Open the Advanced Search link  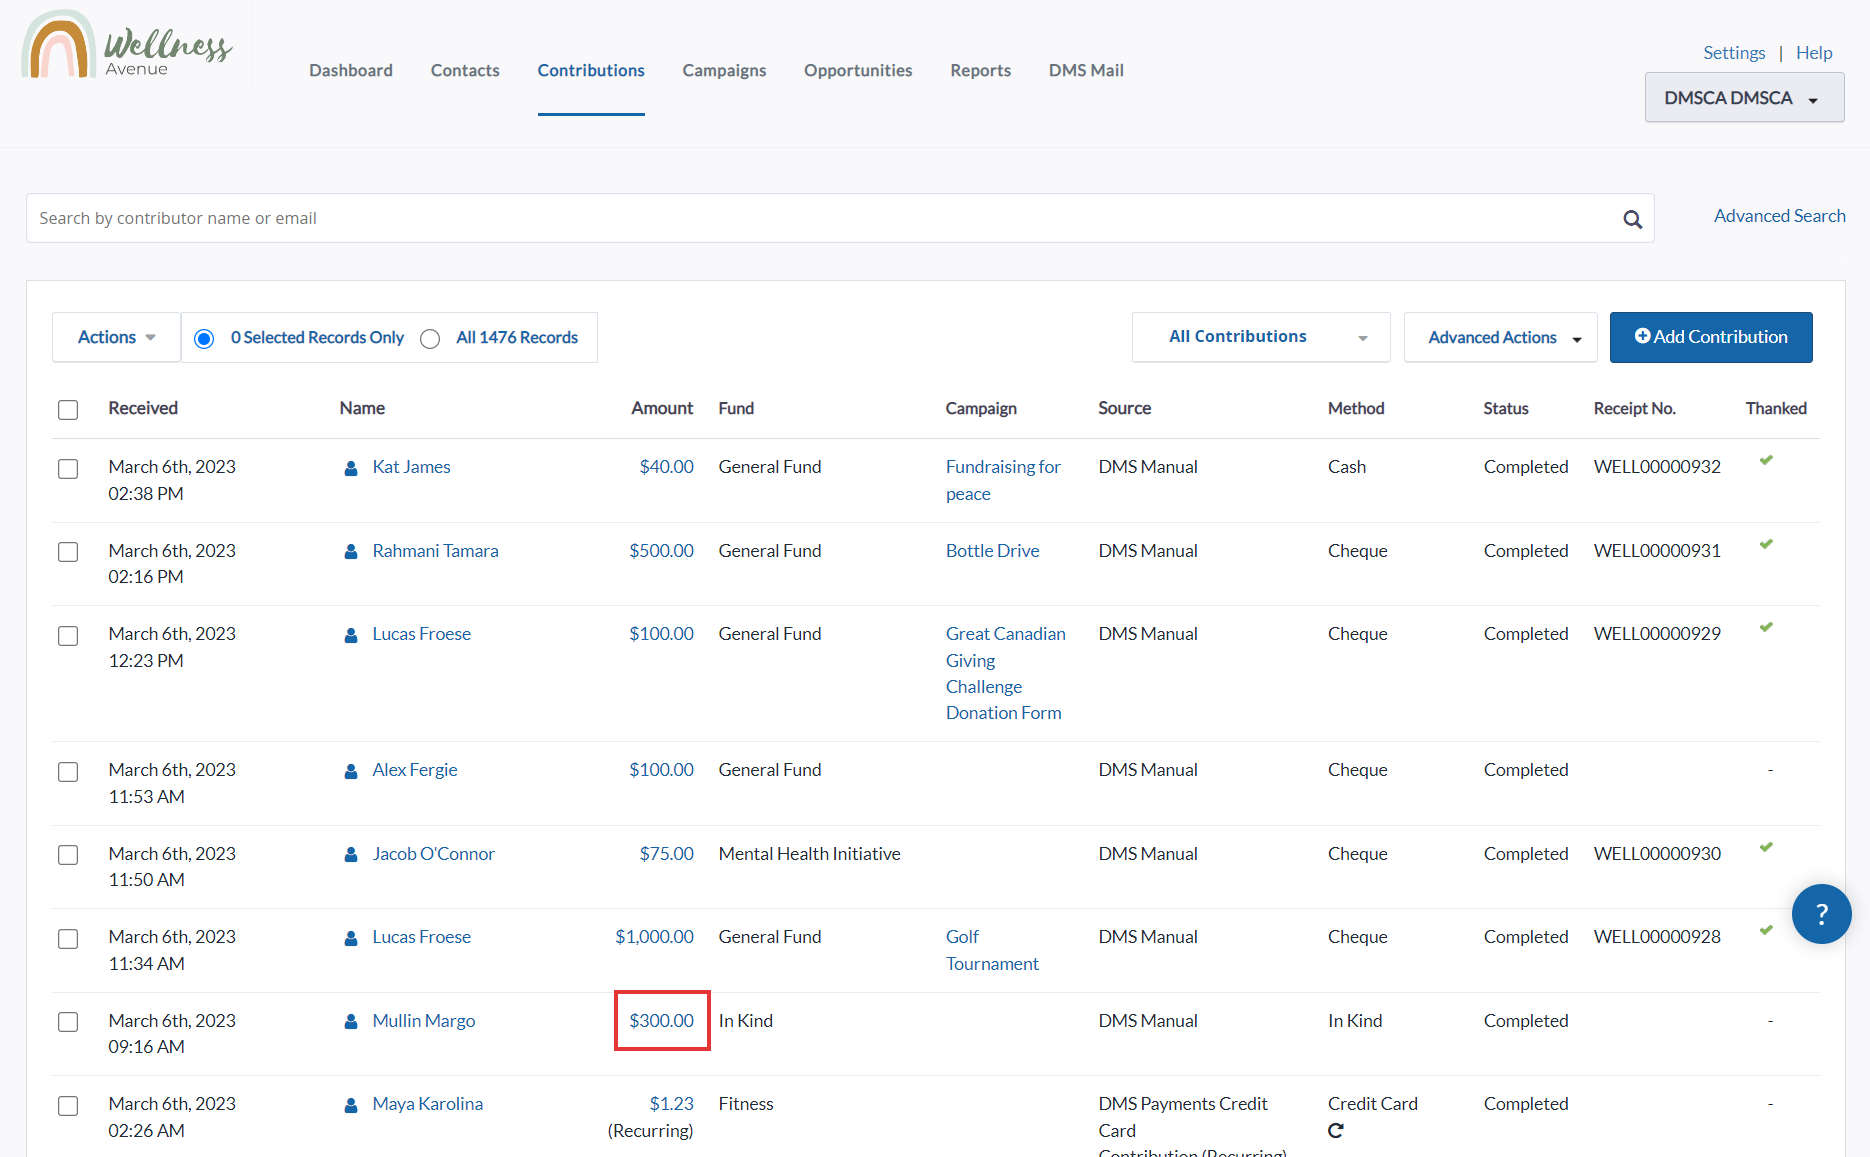[x=1780, y=216]
